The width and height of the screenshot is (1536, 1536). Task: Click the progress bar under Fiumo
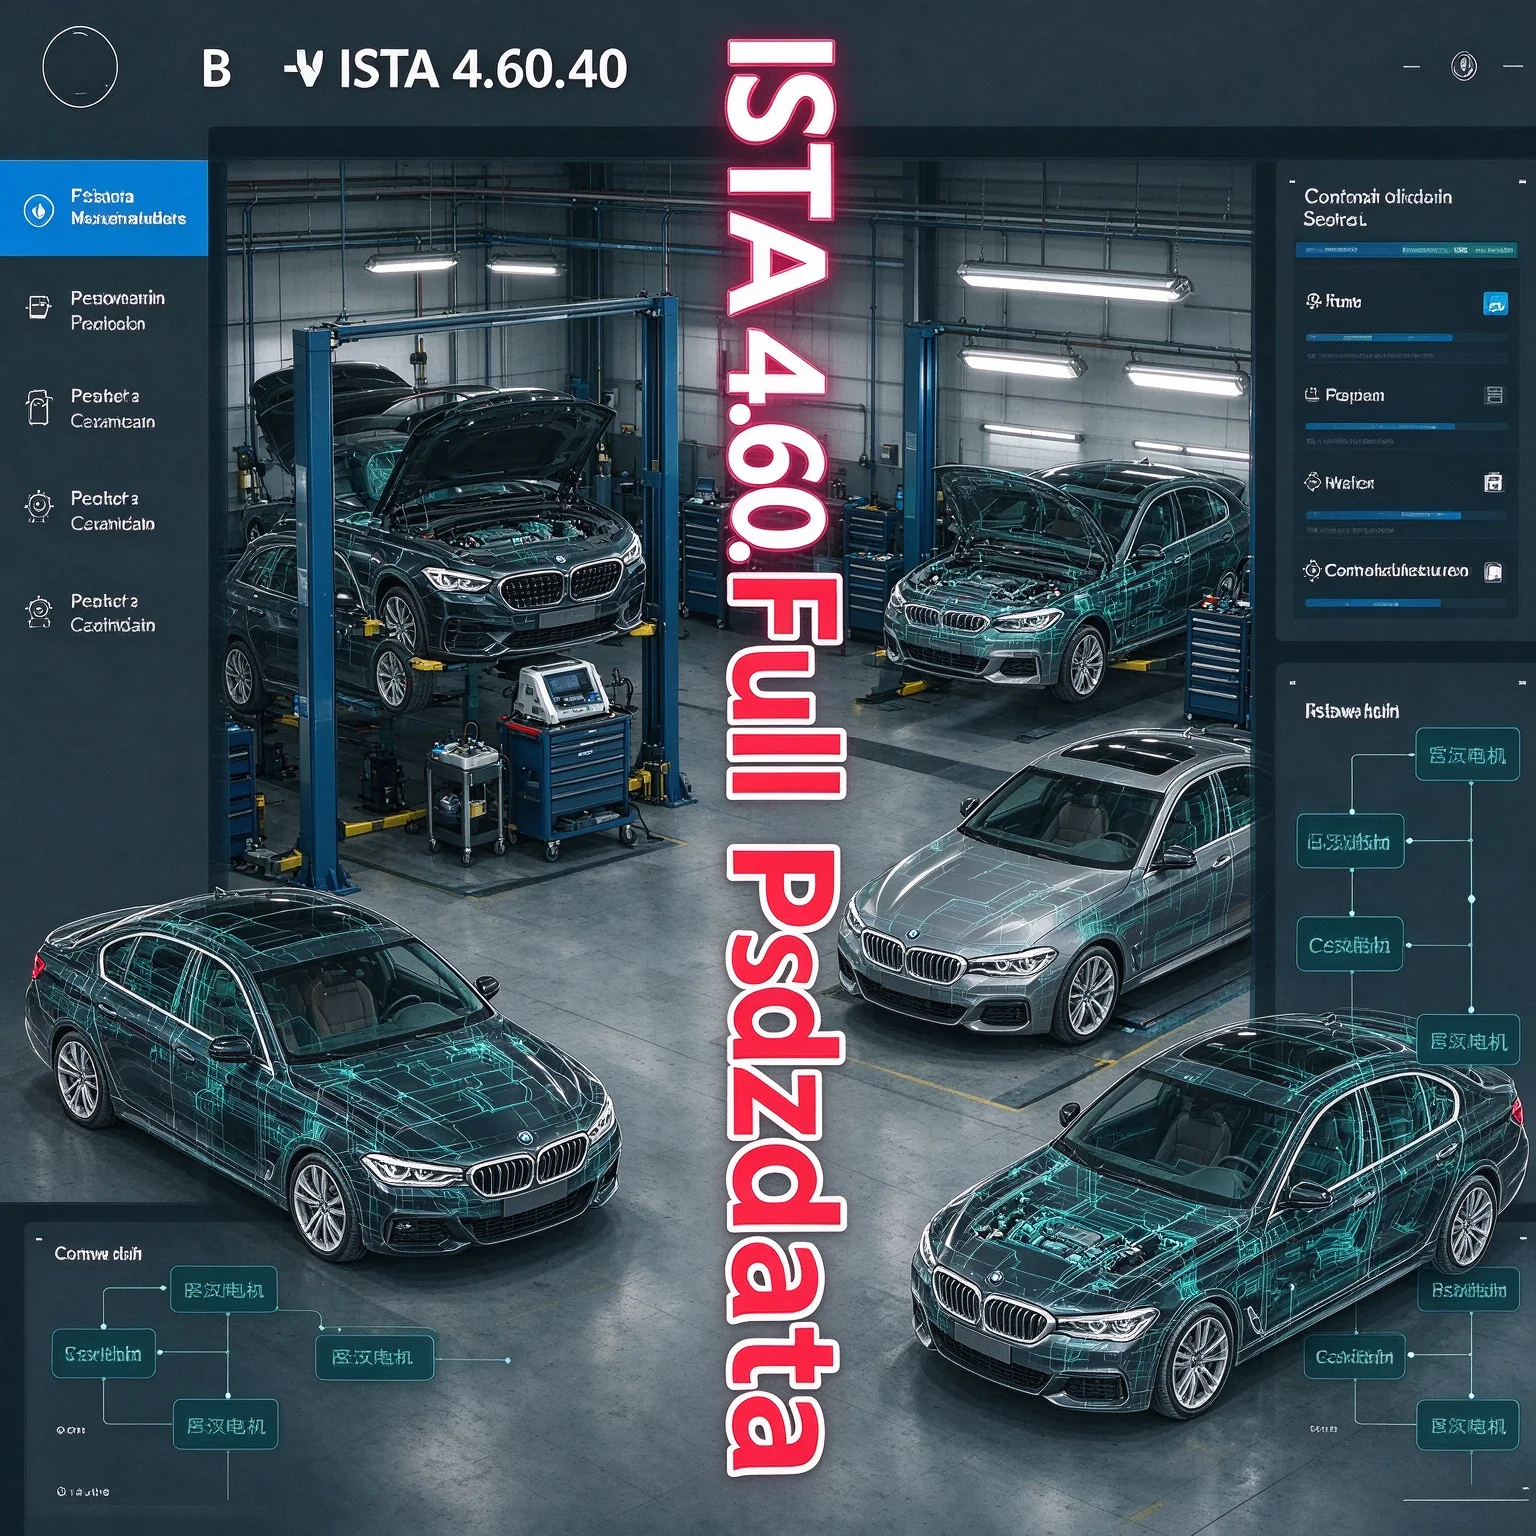click(x=1406, y=338)
